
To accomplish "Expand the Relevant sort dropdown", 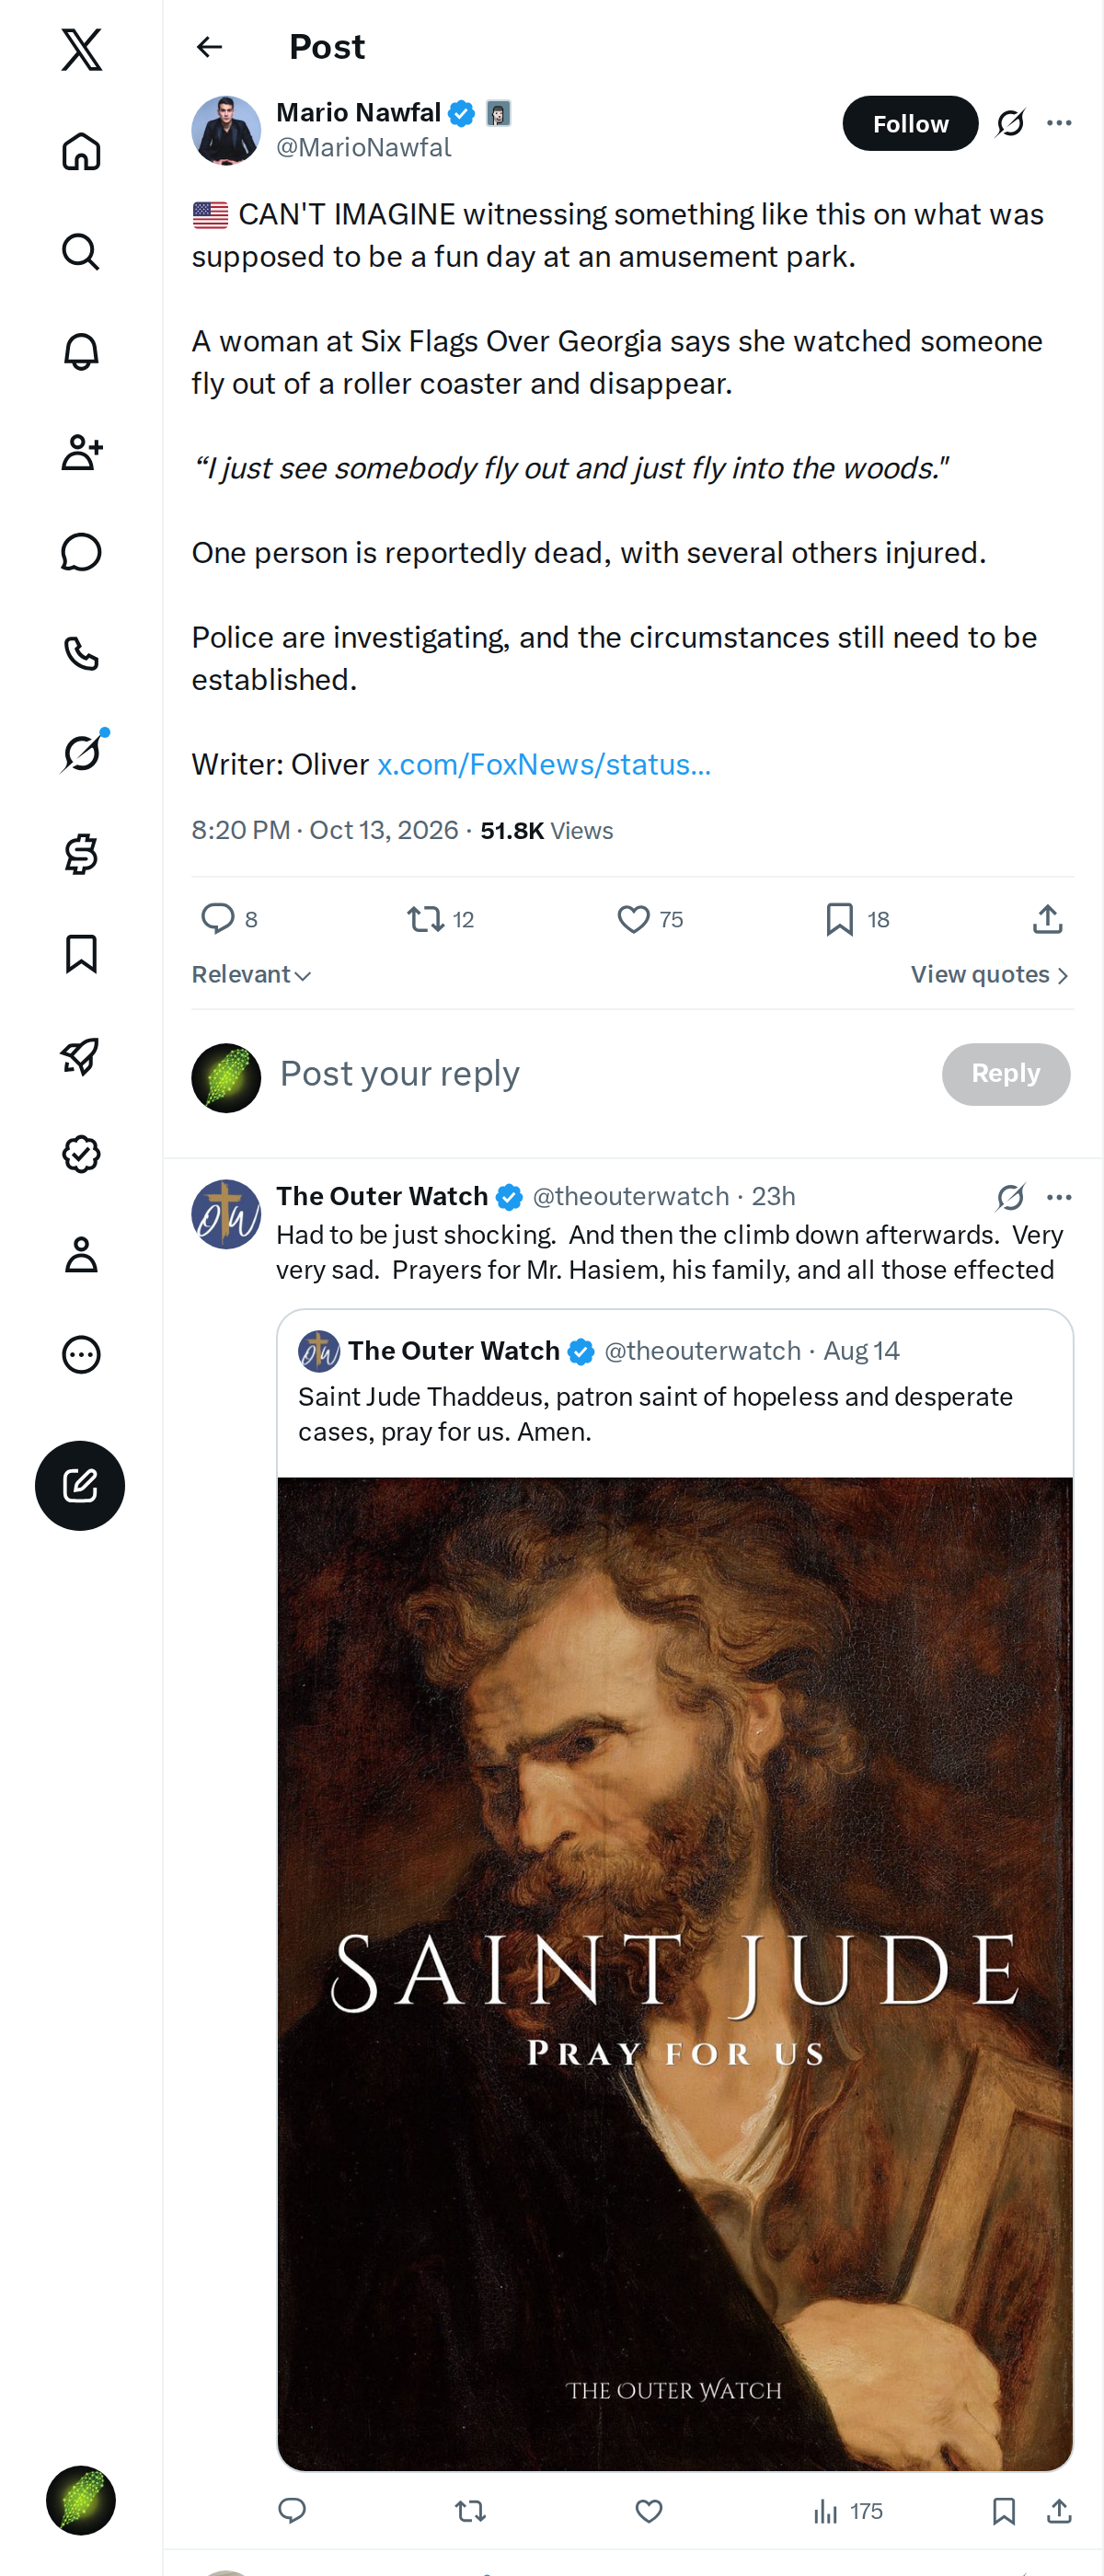I will pyautogui.click(x=251, y=975).
